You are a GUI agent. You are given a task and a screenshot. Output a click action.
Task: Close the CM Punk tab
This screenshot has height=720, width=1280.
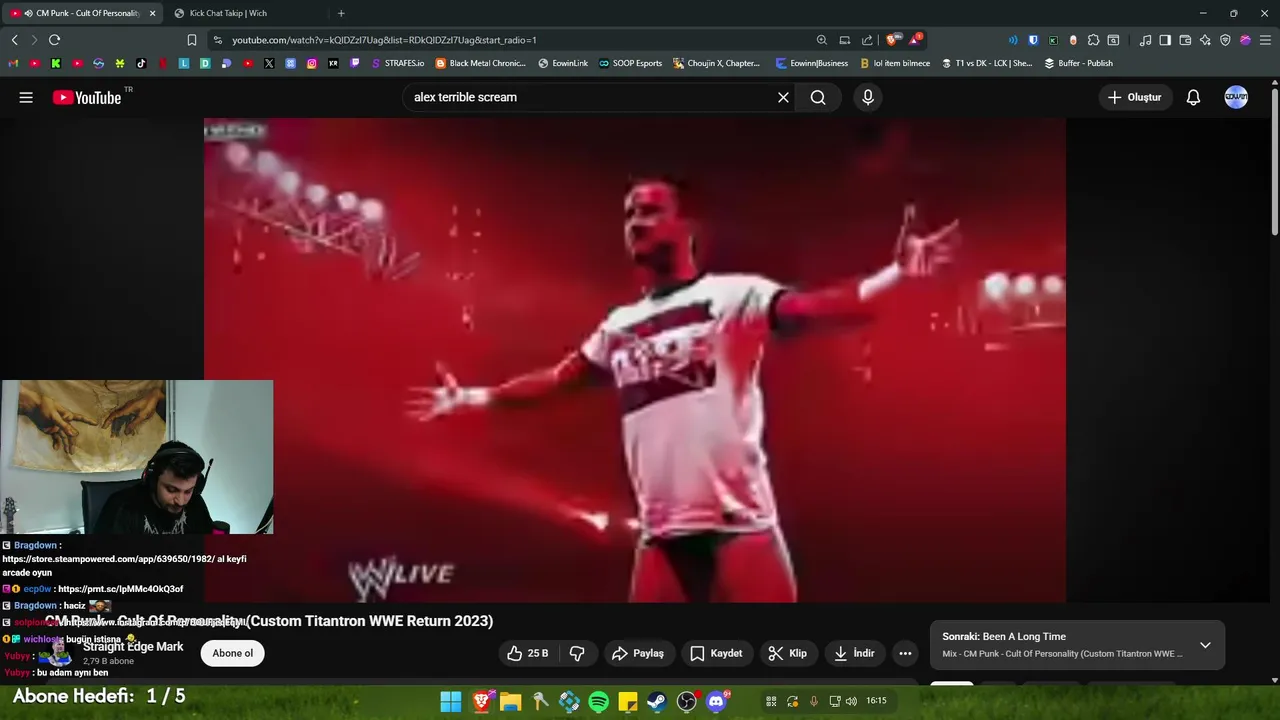coord(152,13)
